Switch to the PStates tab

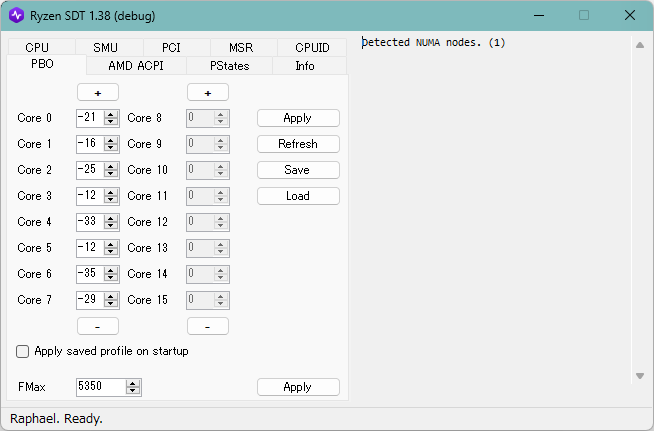click(x=229, y=66)
